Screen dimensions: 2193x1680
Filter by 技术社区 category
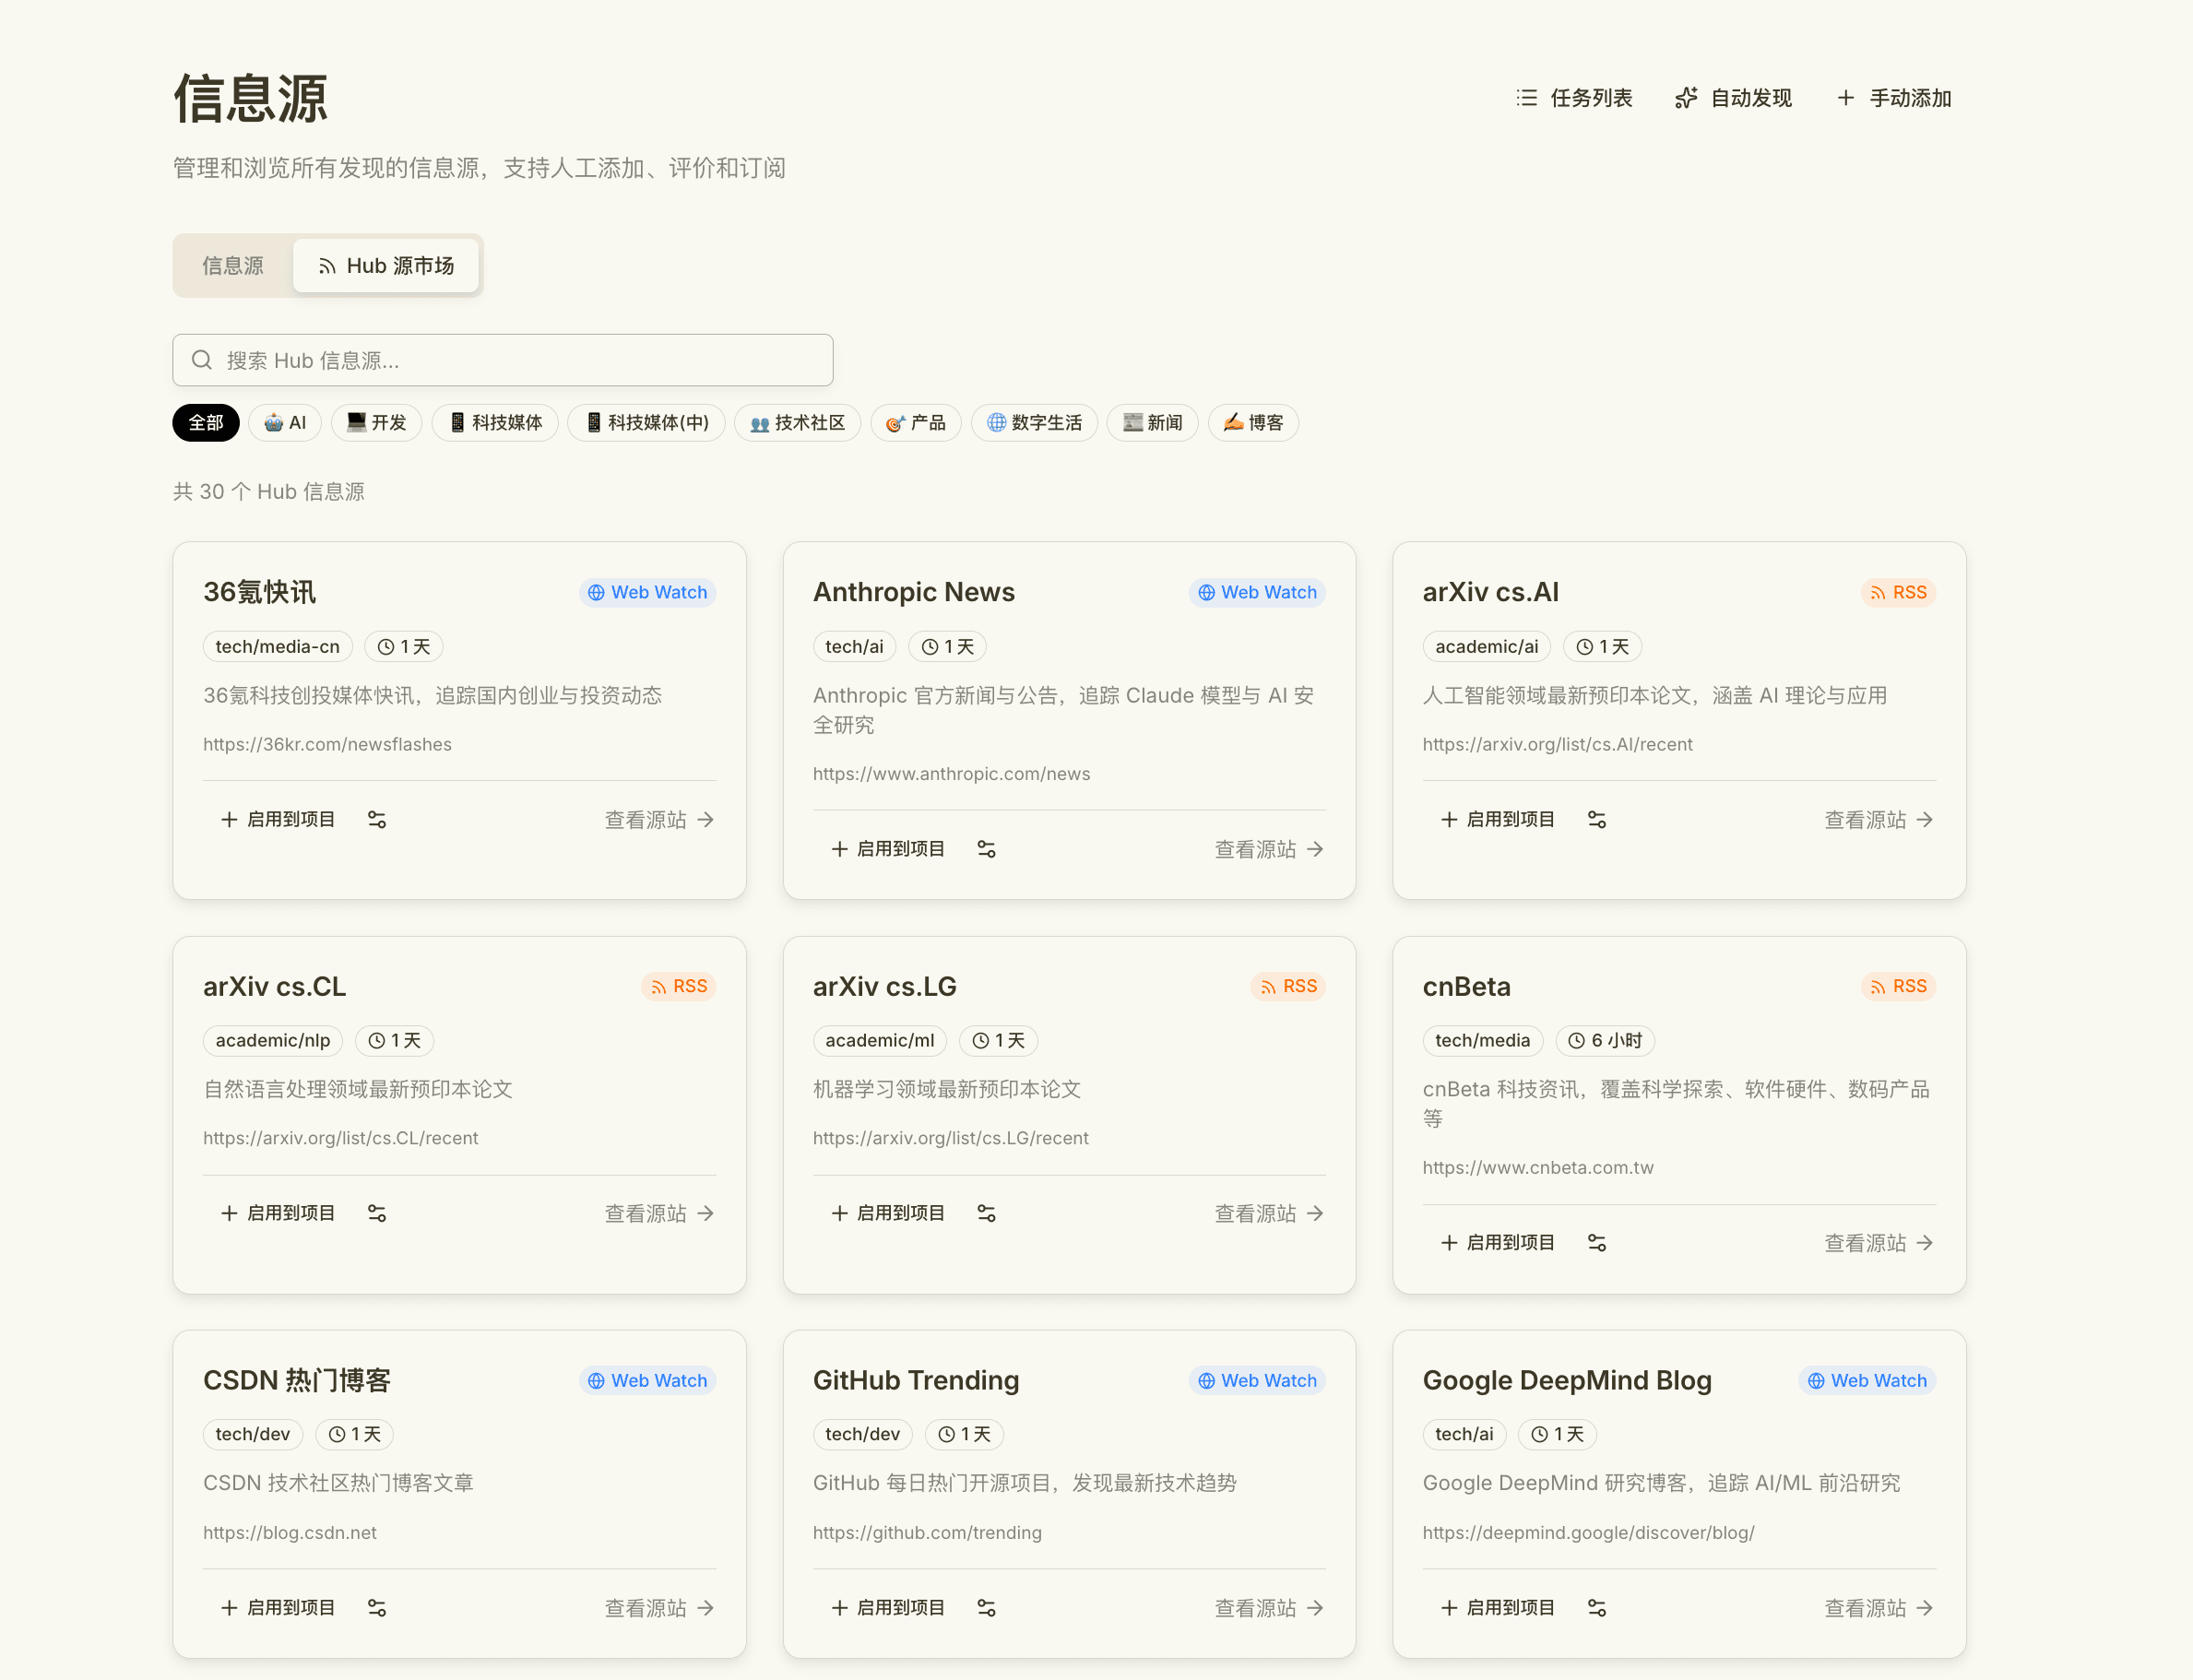(798, 423)
